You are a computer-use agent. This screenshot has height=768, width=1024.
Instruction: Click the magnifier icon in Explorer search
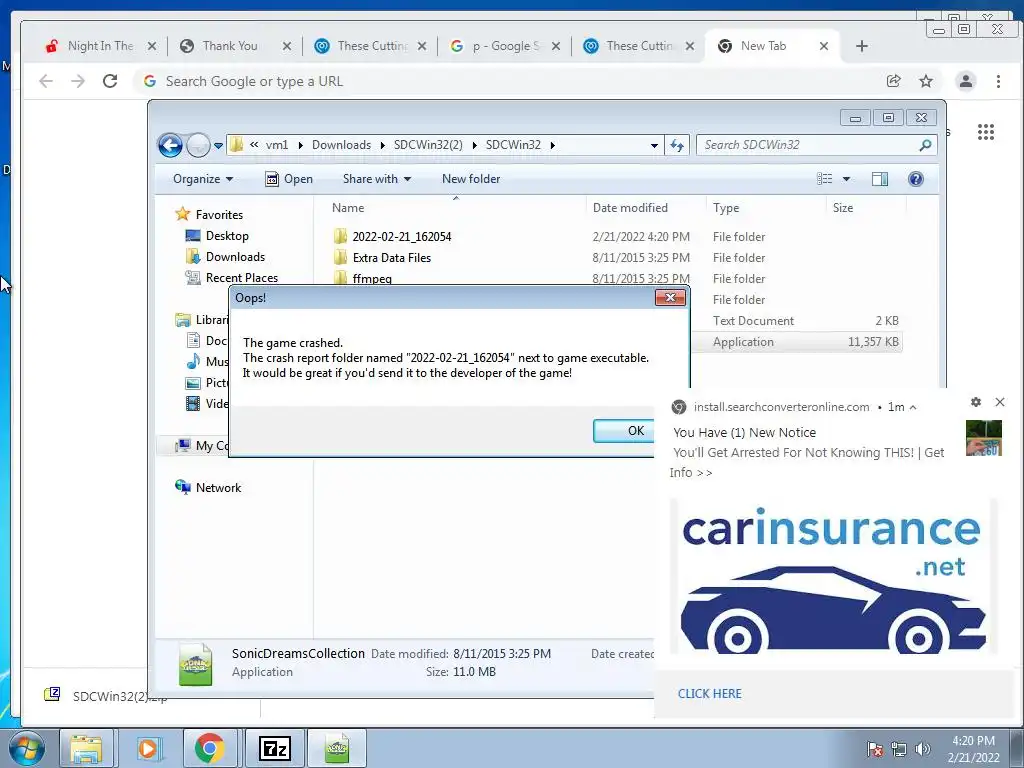925,145
